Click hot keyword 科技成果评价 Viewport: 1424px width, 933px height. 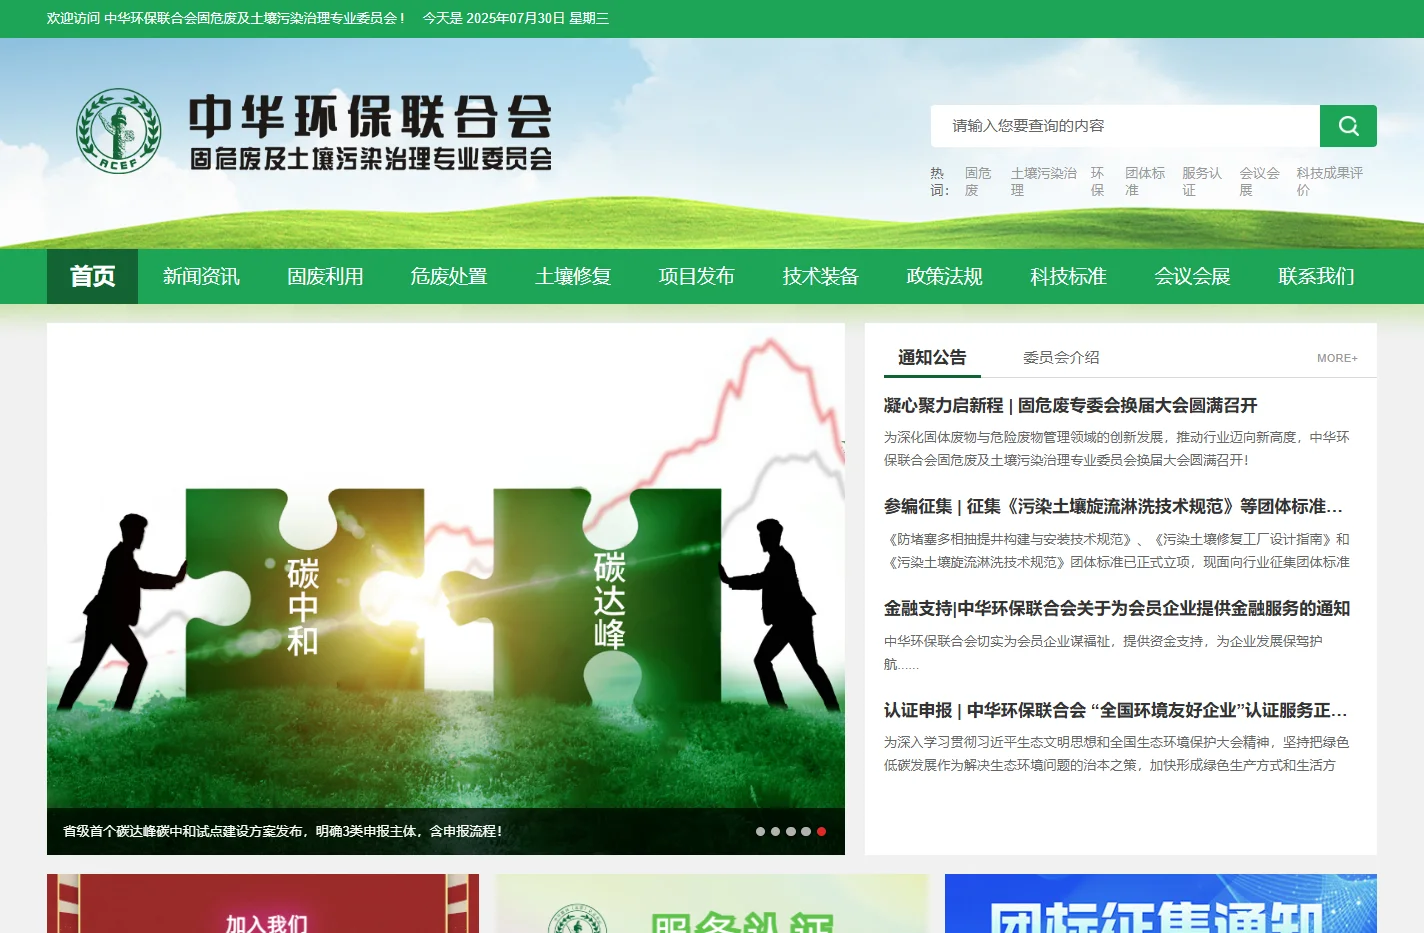click(1330, 181)
